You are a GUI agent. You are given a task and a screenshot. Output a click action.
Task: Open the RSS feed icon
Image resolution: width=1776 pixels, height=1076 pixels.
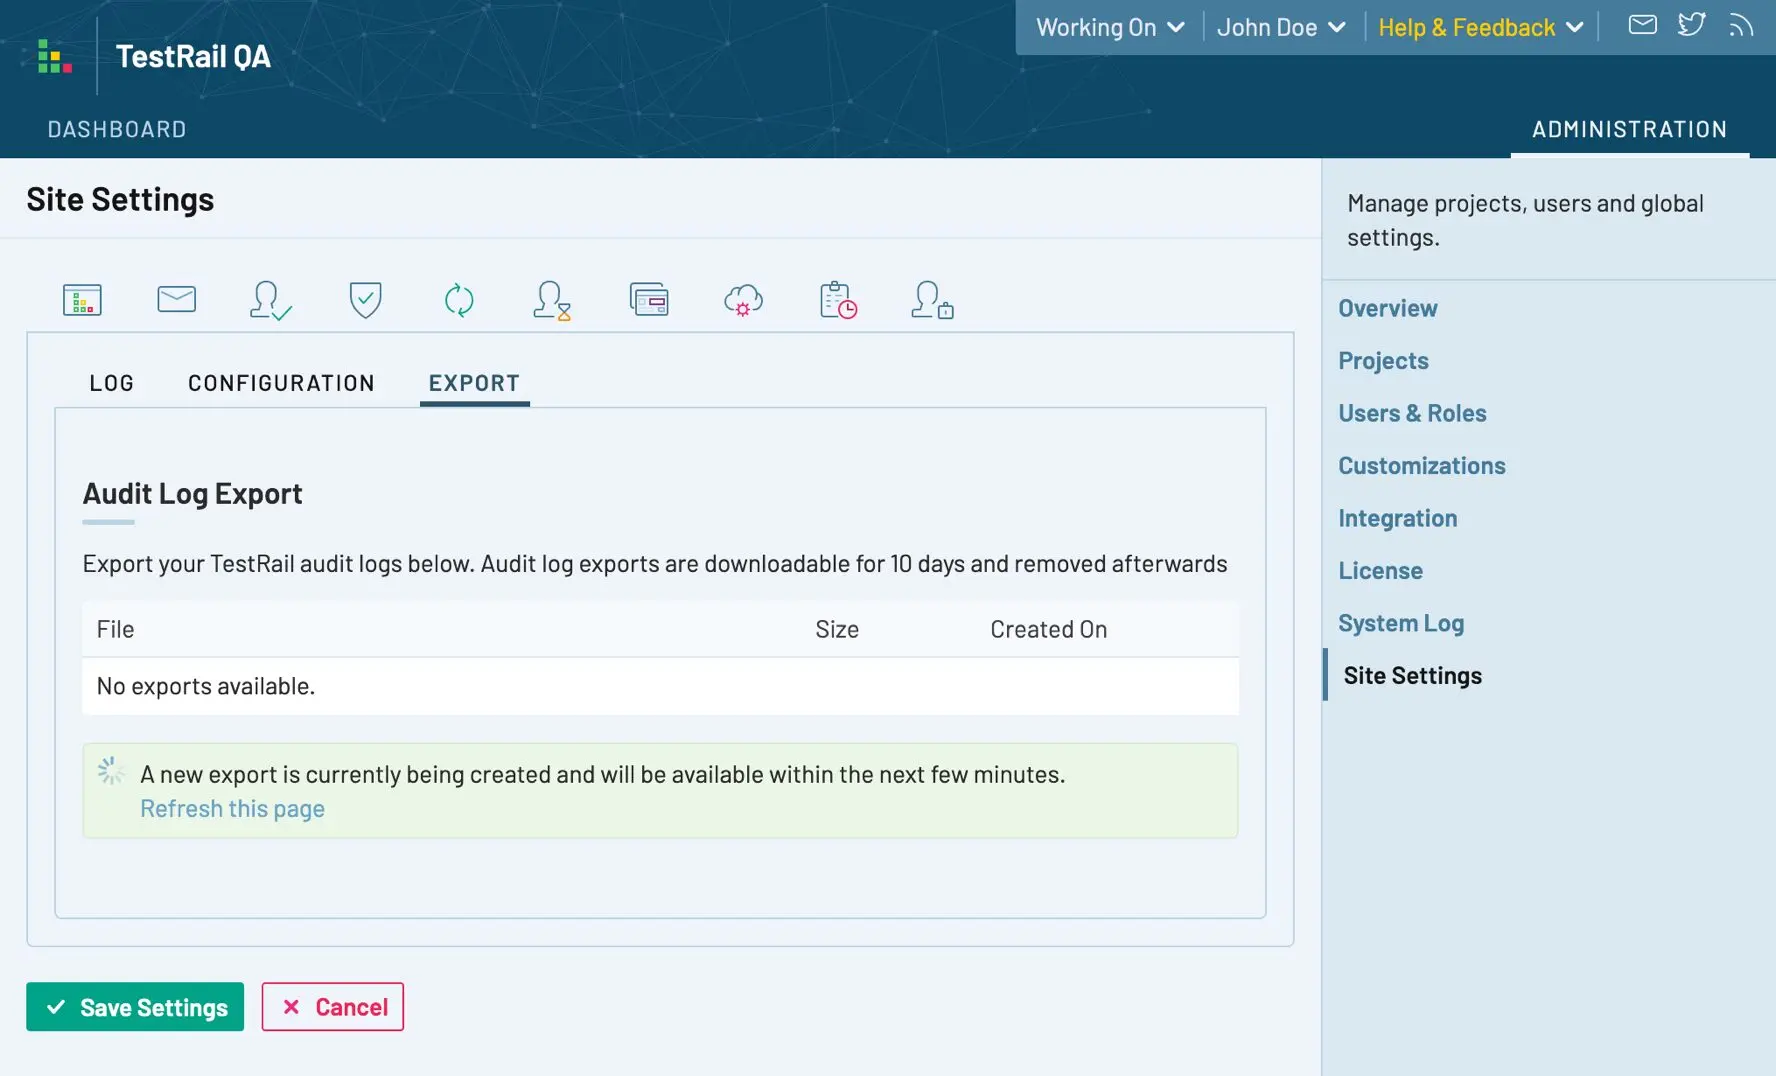(x=1741, y=25)
